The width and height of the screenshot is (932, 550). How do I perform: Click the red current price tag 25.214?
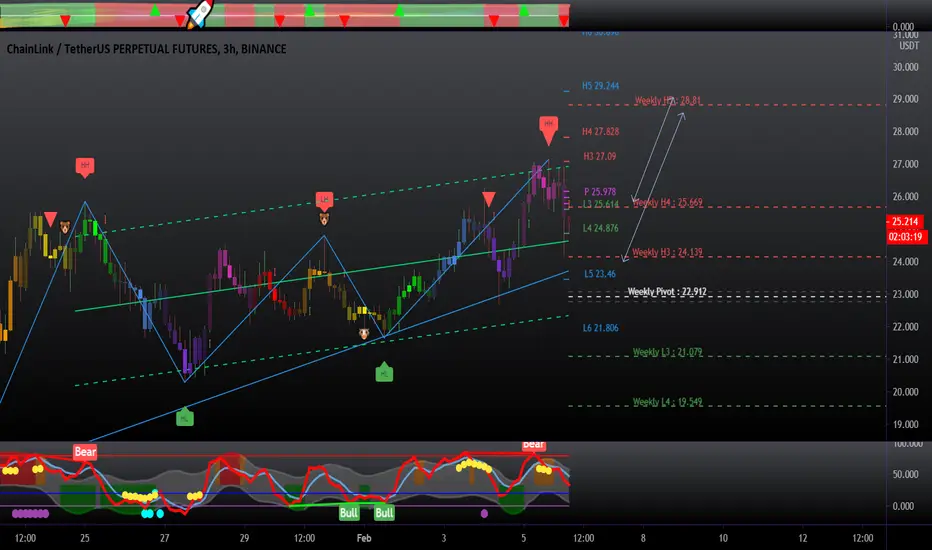pos(905,222)
